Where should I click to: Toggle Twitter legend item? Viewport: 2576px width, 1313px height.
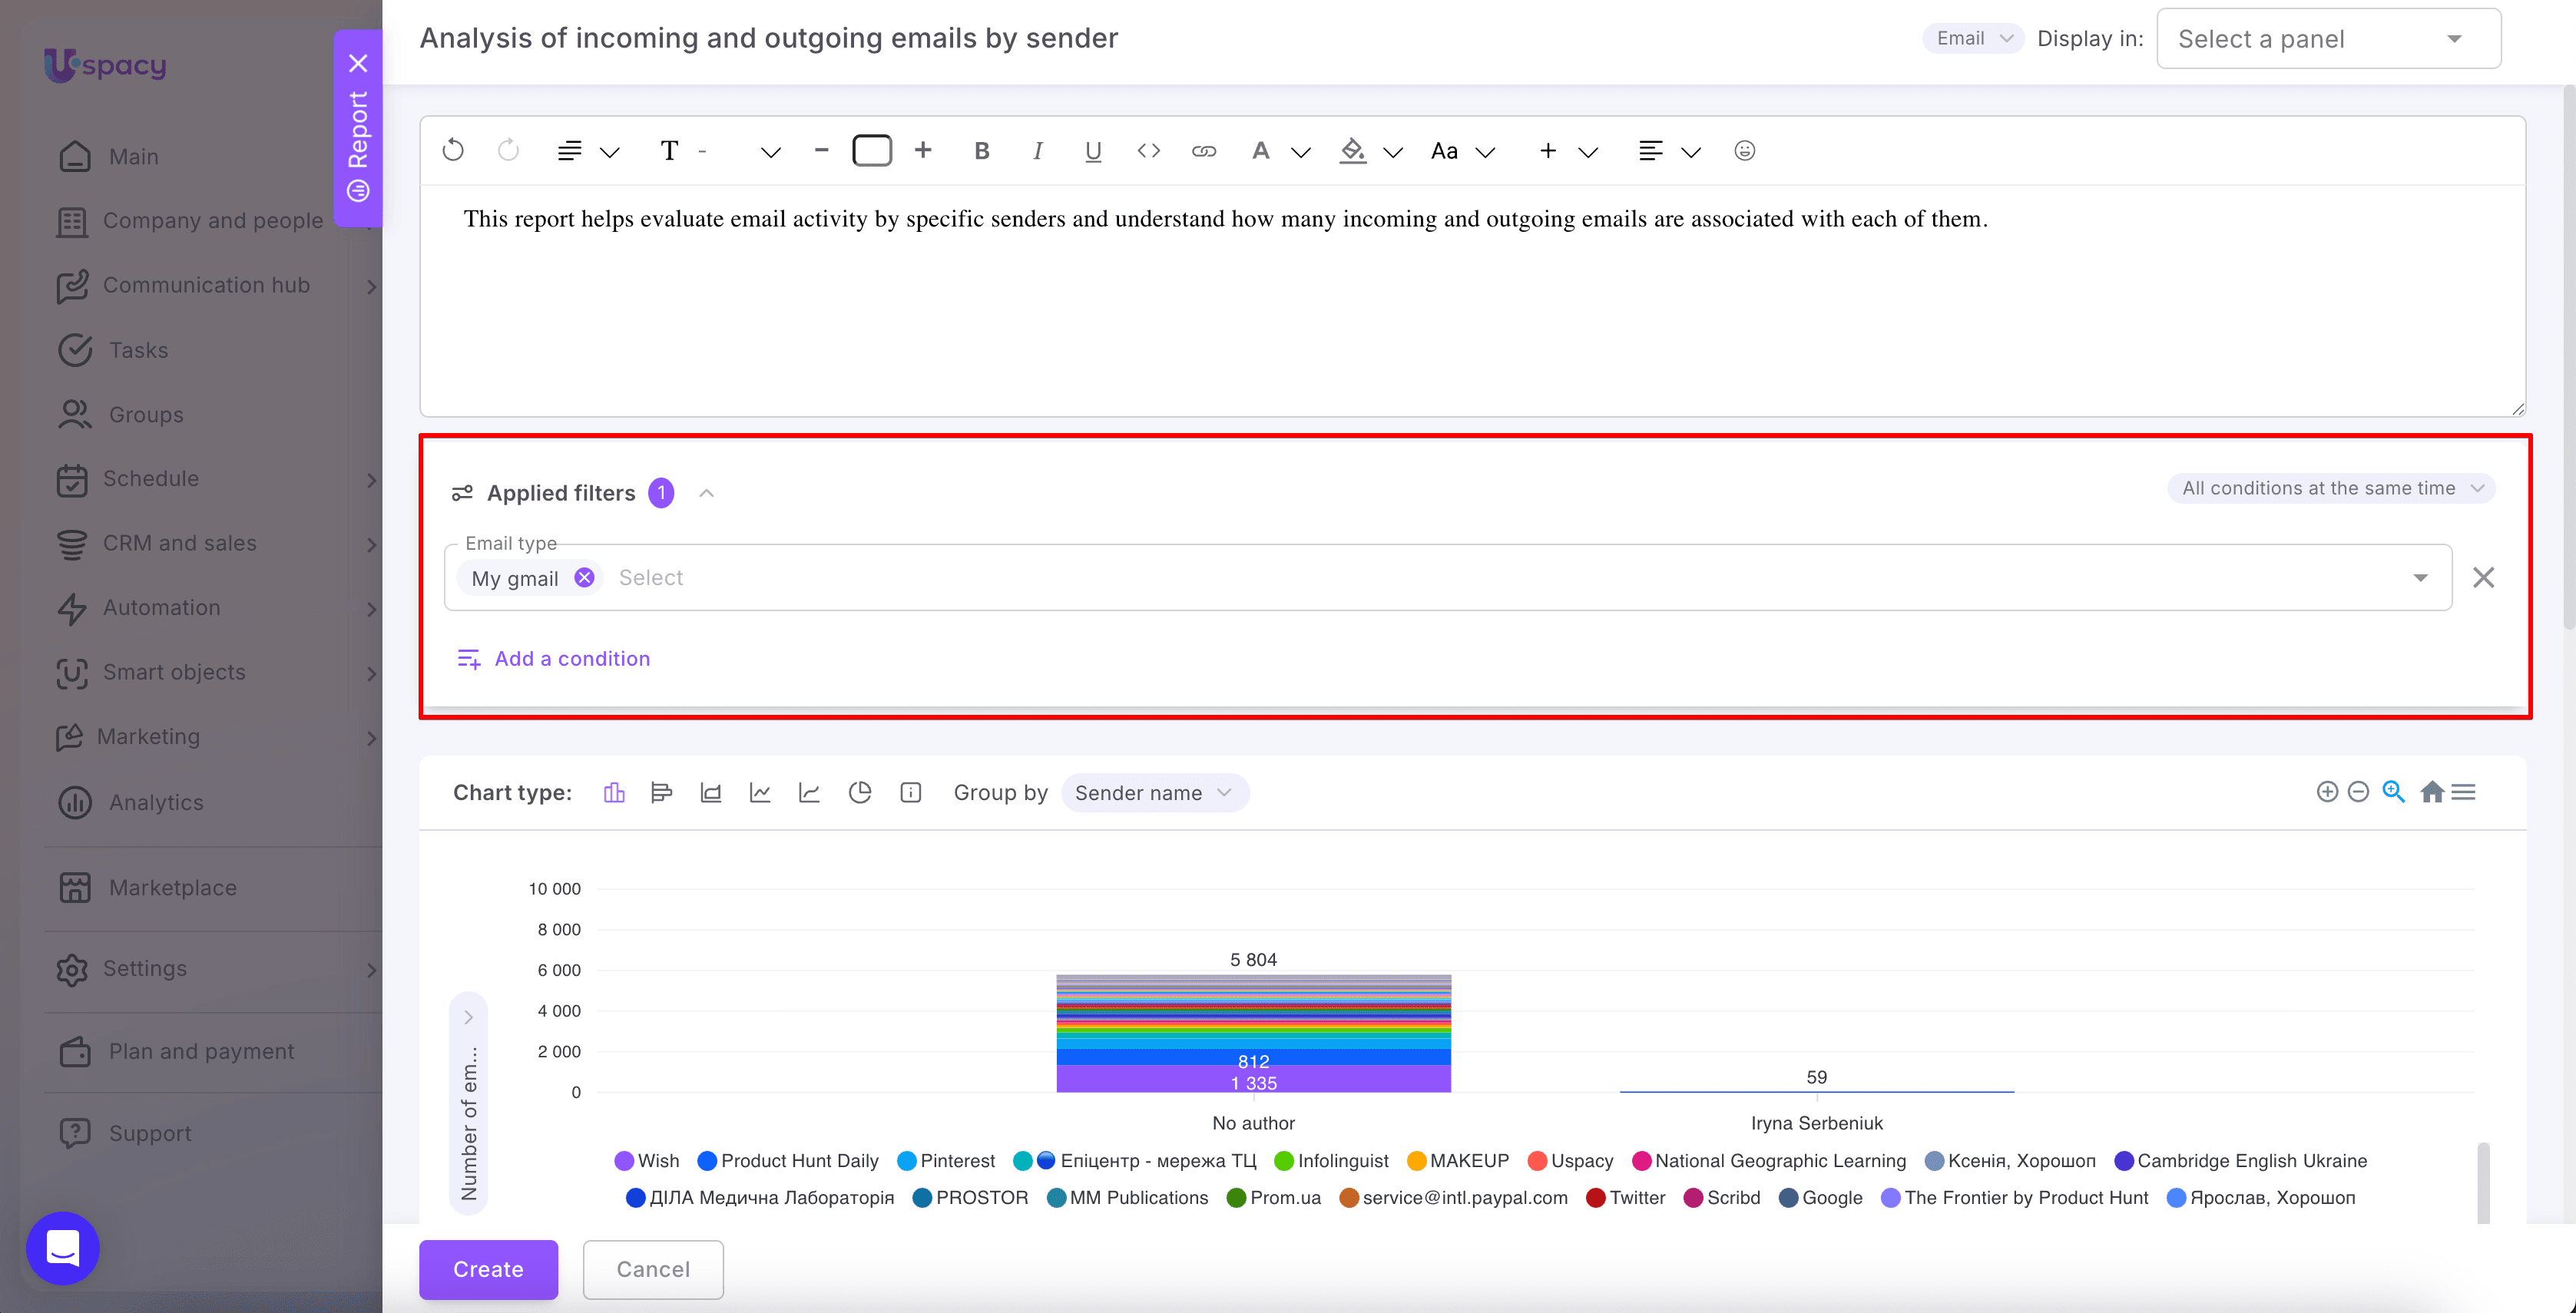(x=1625, y=1198)
